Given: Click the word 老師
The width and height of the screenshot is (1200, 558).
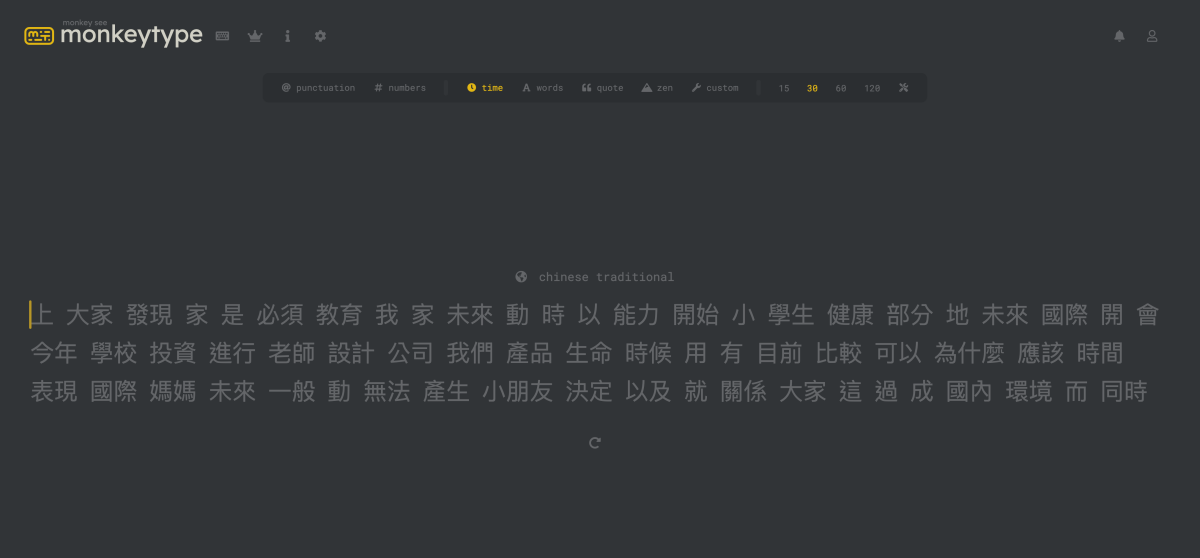Looking at the screenshot, I should point(292,353).
